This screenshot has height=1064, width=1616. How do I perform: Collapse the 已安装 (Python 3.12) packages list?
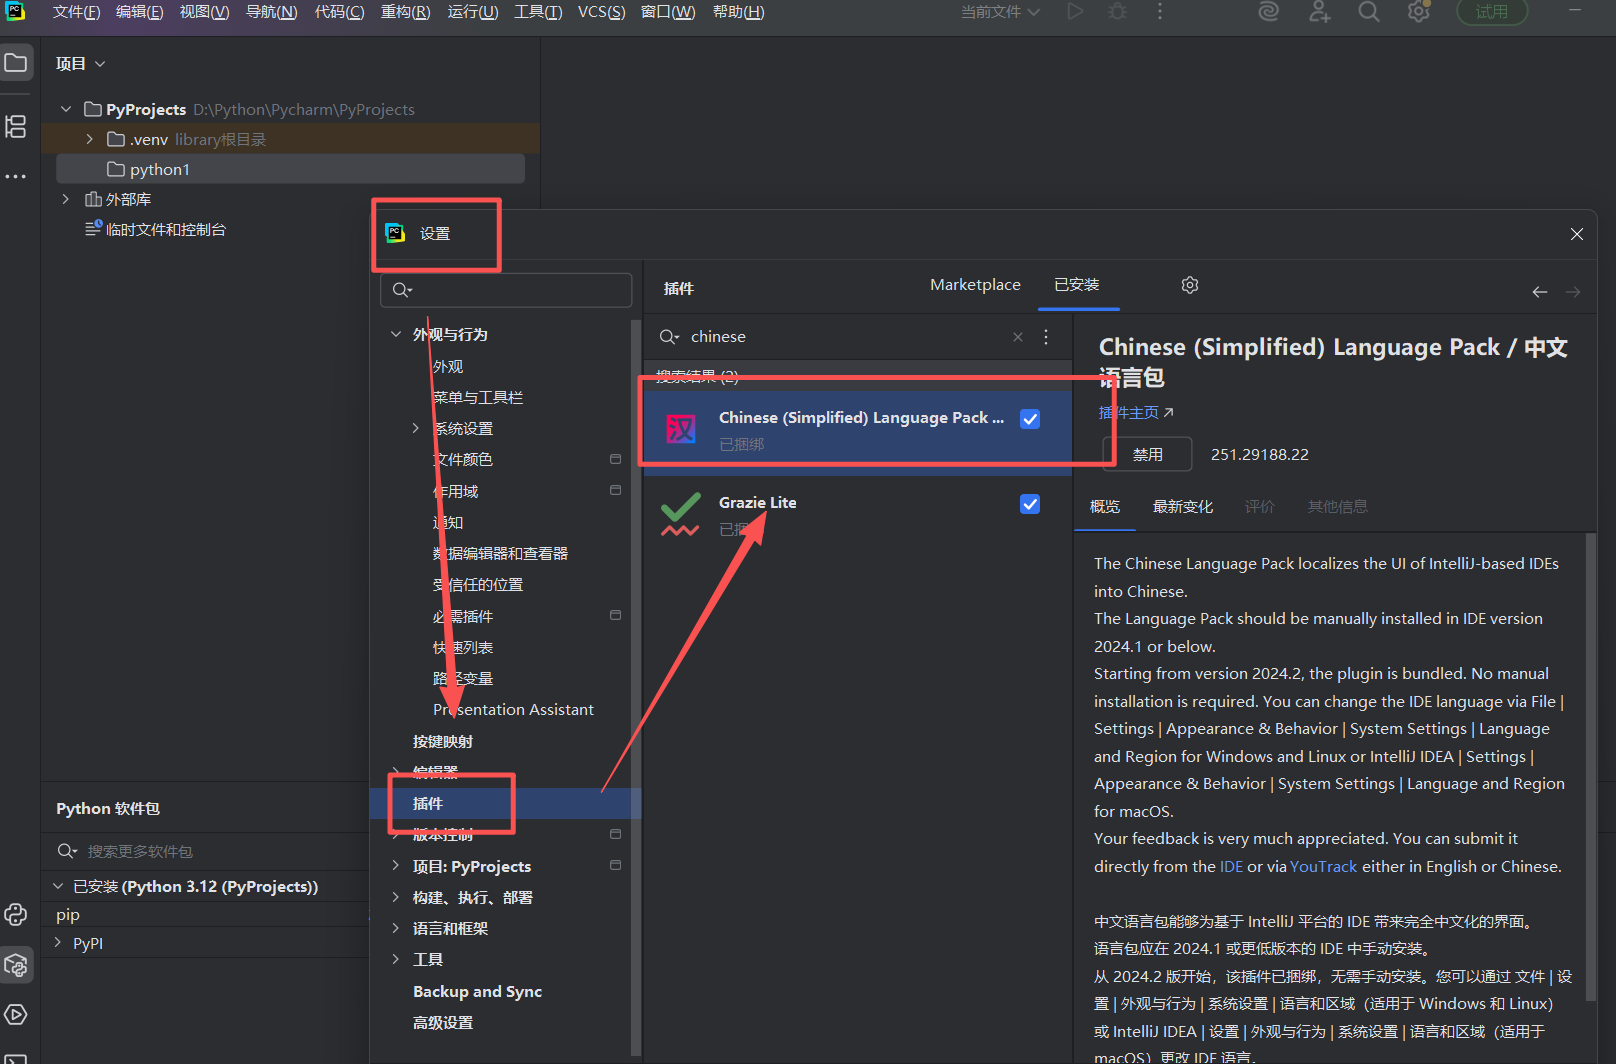[58, 886]
